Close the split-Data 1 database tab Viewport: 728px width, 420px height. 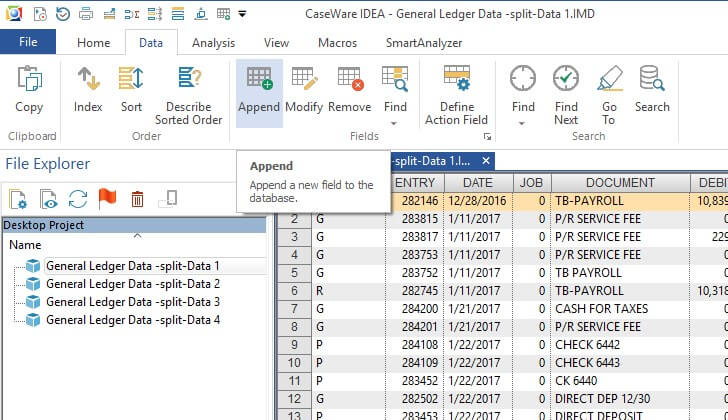pos(486,161)
